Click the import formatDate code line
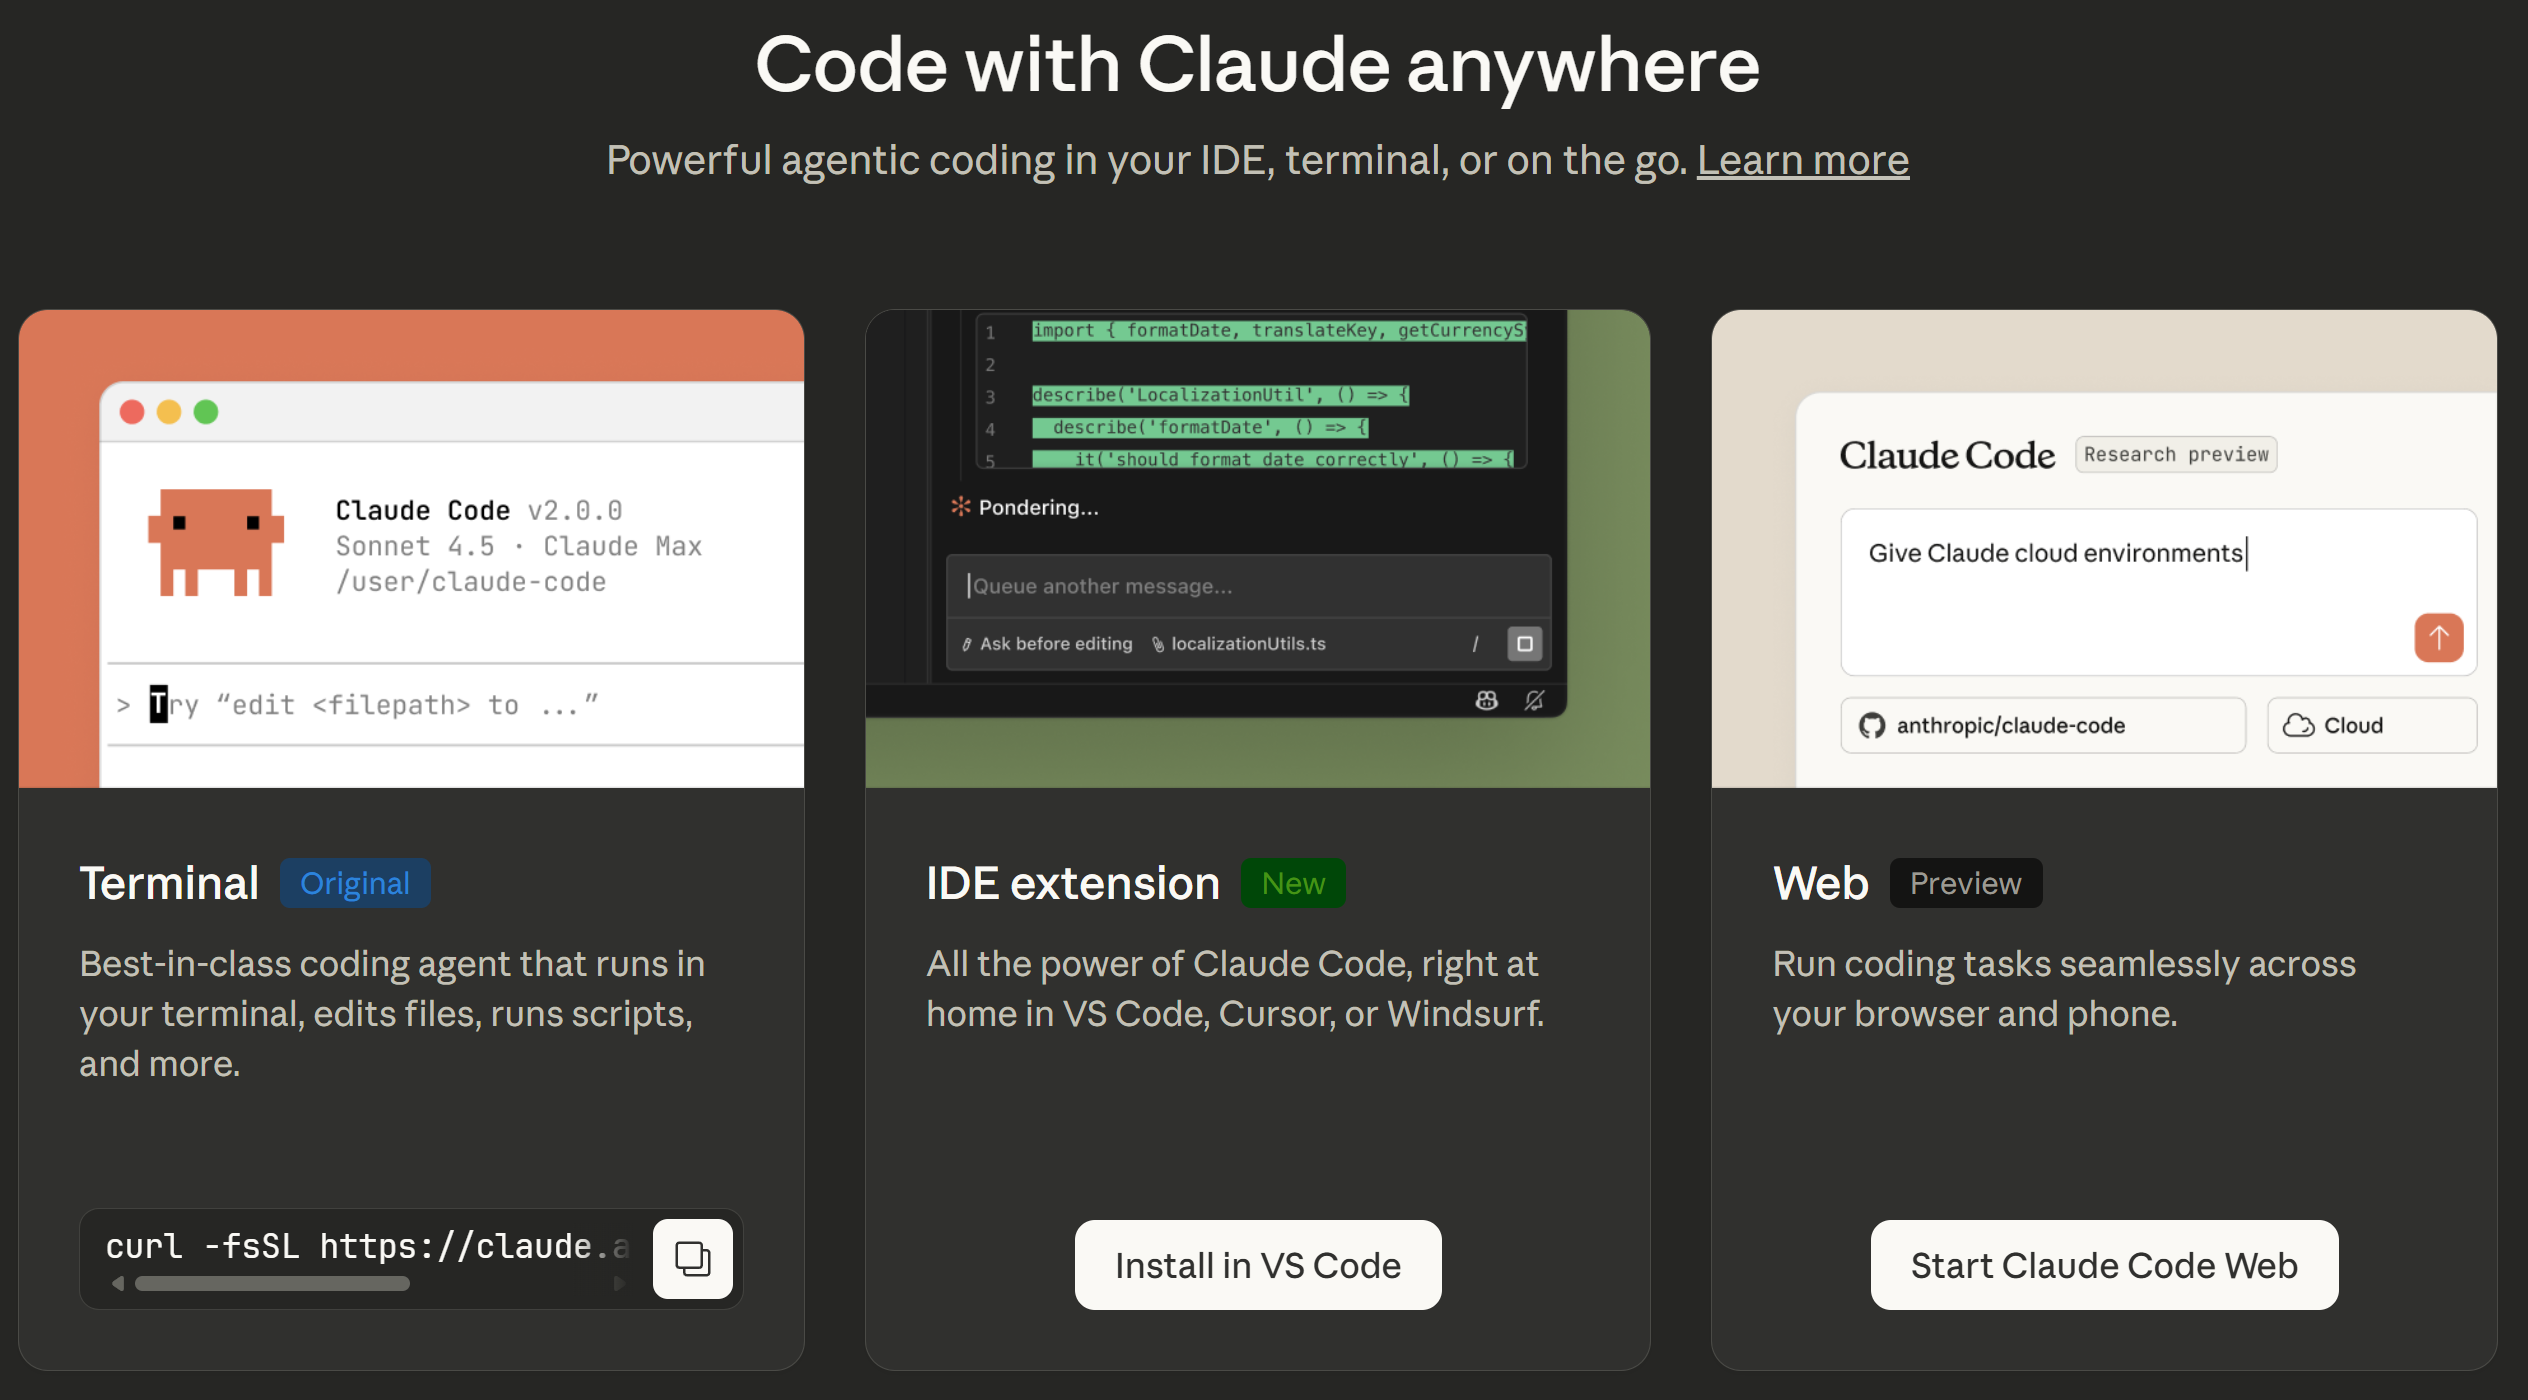Viewport: 2528px width, 1400px height. click(1279, 330)
